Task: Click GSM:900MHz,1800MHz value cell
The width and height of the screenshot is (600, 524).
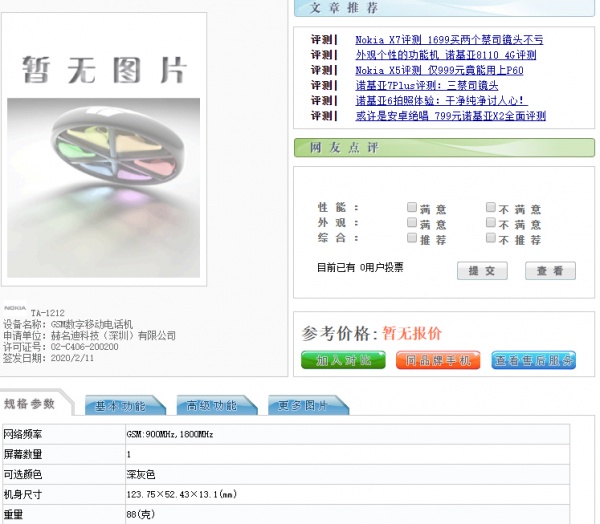Action: click(347, 434)
